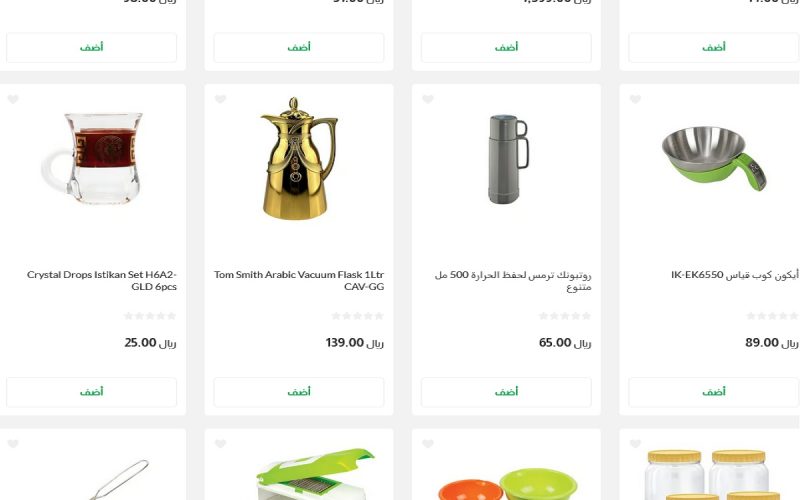800x500 pixels.
Task: Click heart on green vegetable slicer card
Action: point(220,444)
